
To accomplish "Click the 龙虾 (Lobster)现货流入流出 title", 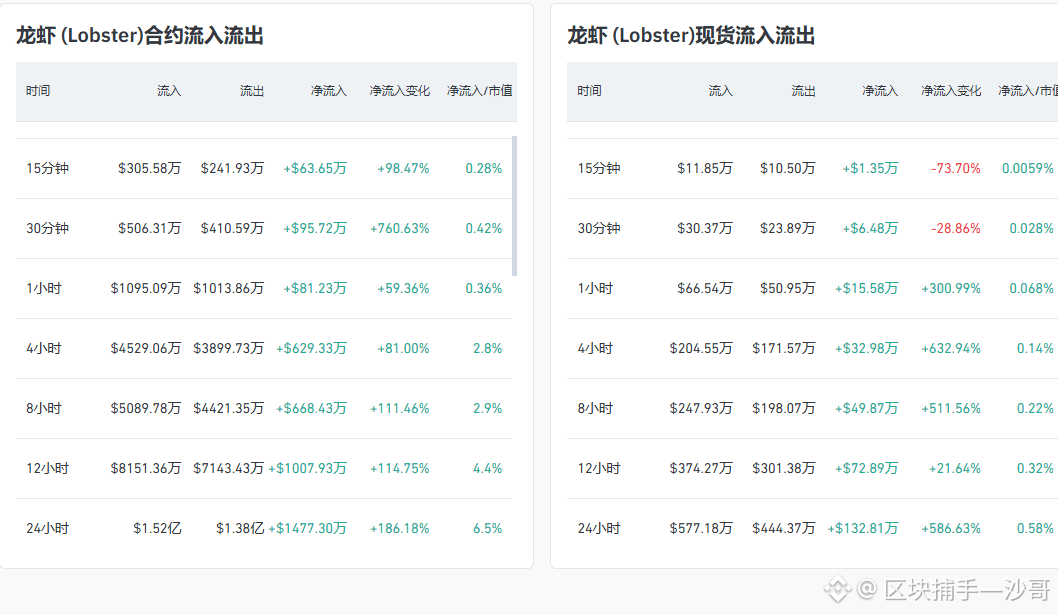I will click(691, 35).
